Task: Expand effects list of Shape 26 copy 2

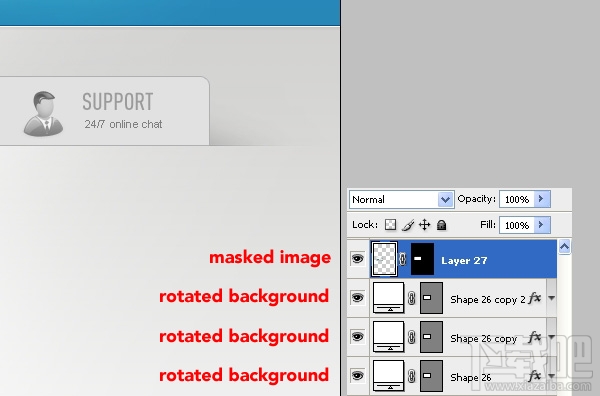Action: point(551,298)
